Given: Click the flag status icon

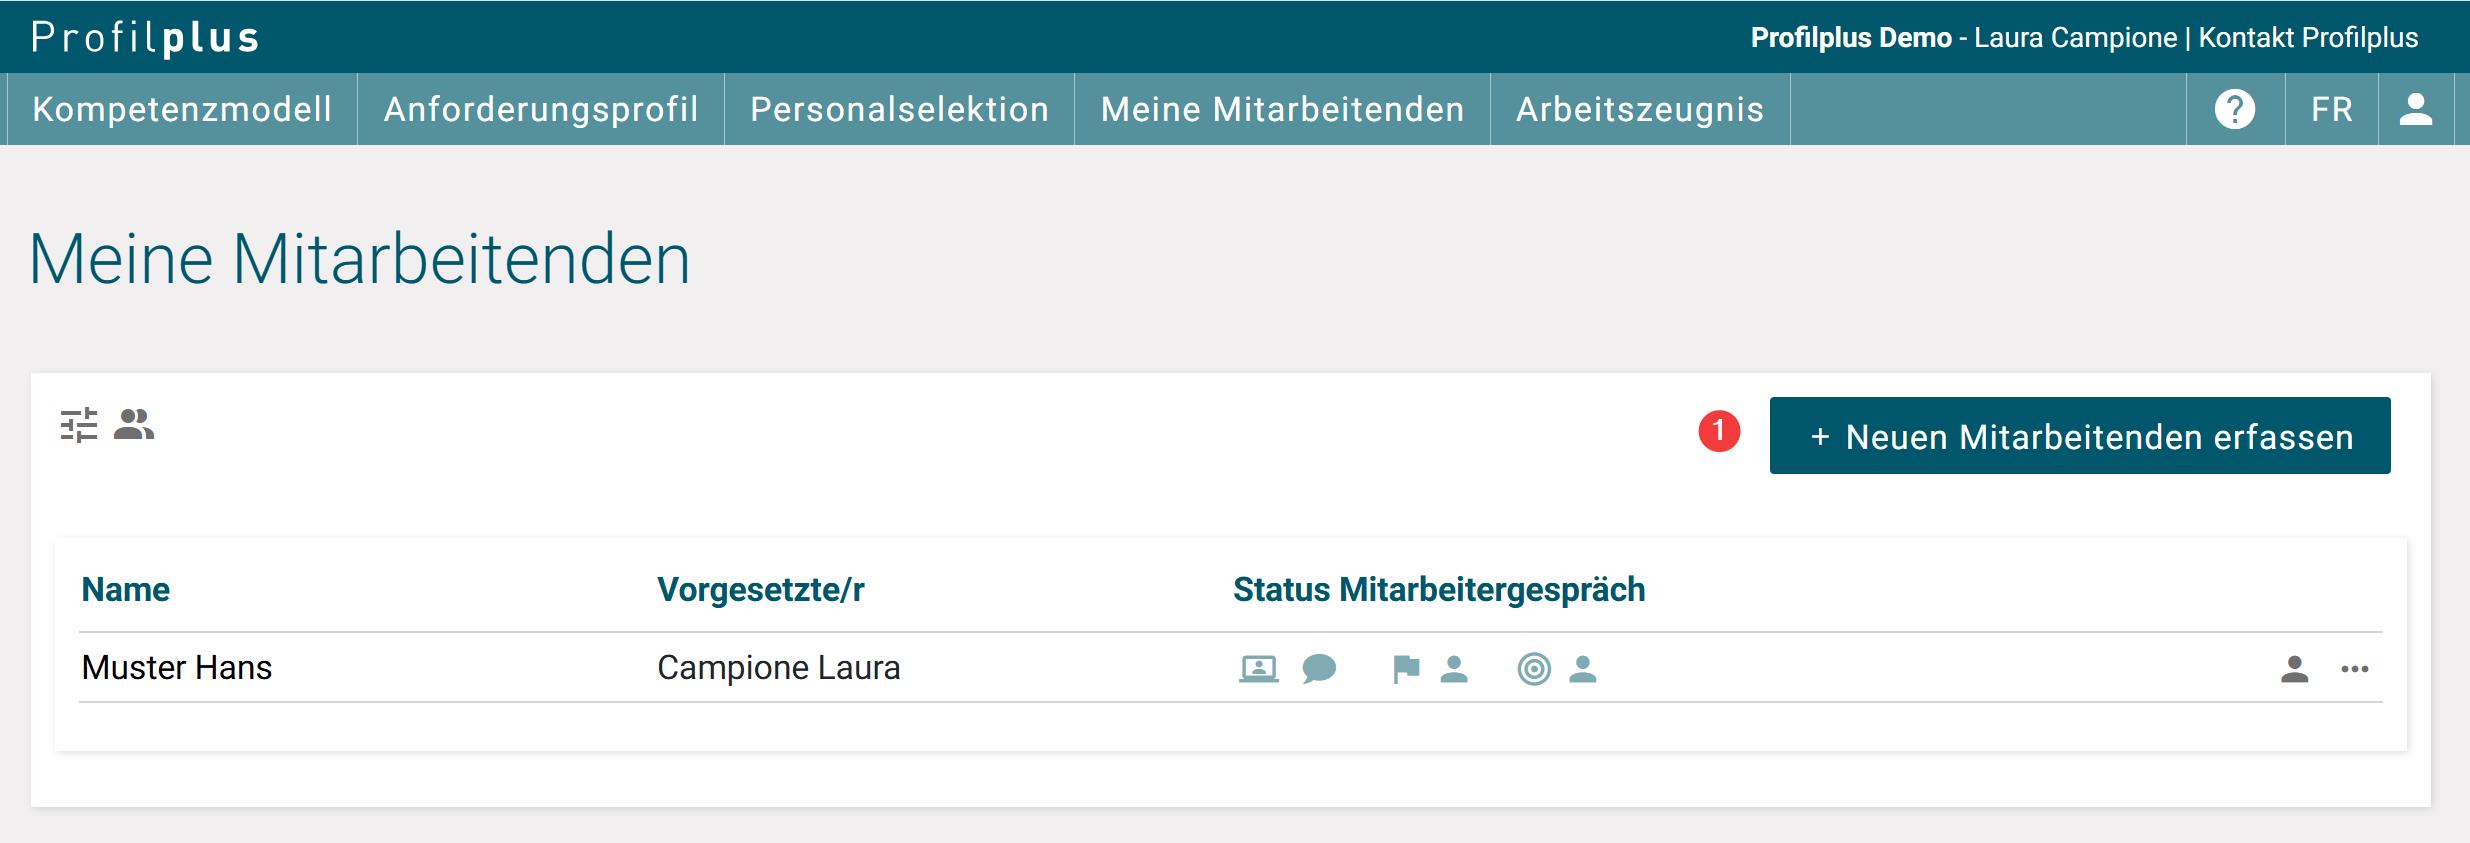Looking at the screenshot, I should [1406, 668].
